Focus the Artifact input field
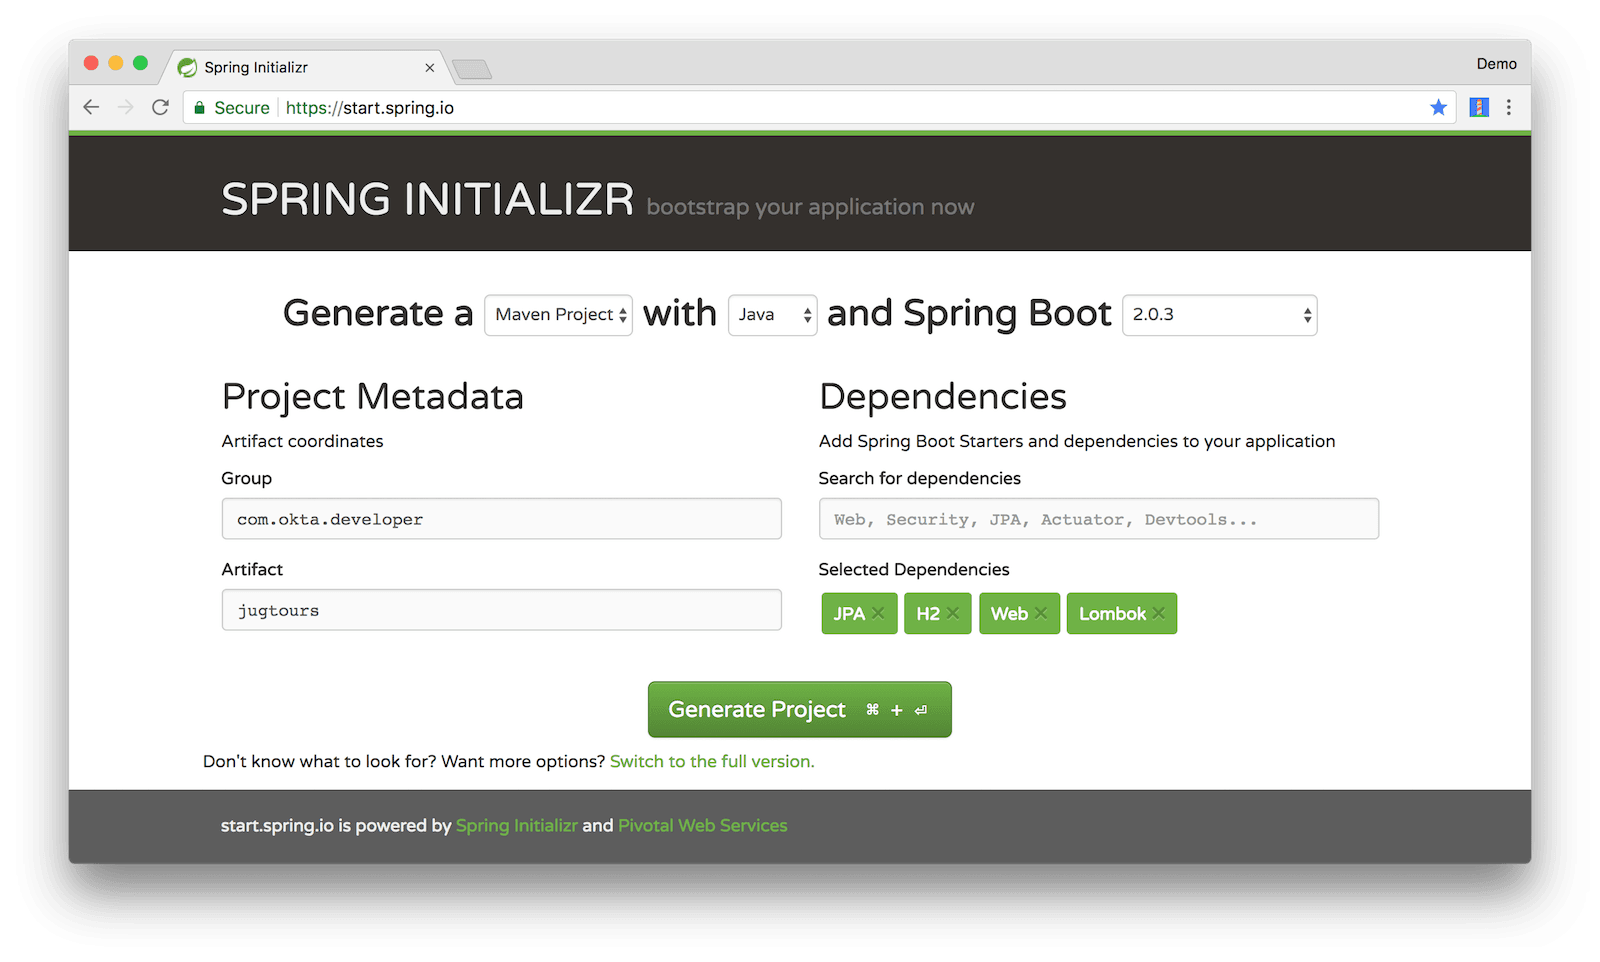1600x962 pixels. (x=502, y=610)
